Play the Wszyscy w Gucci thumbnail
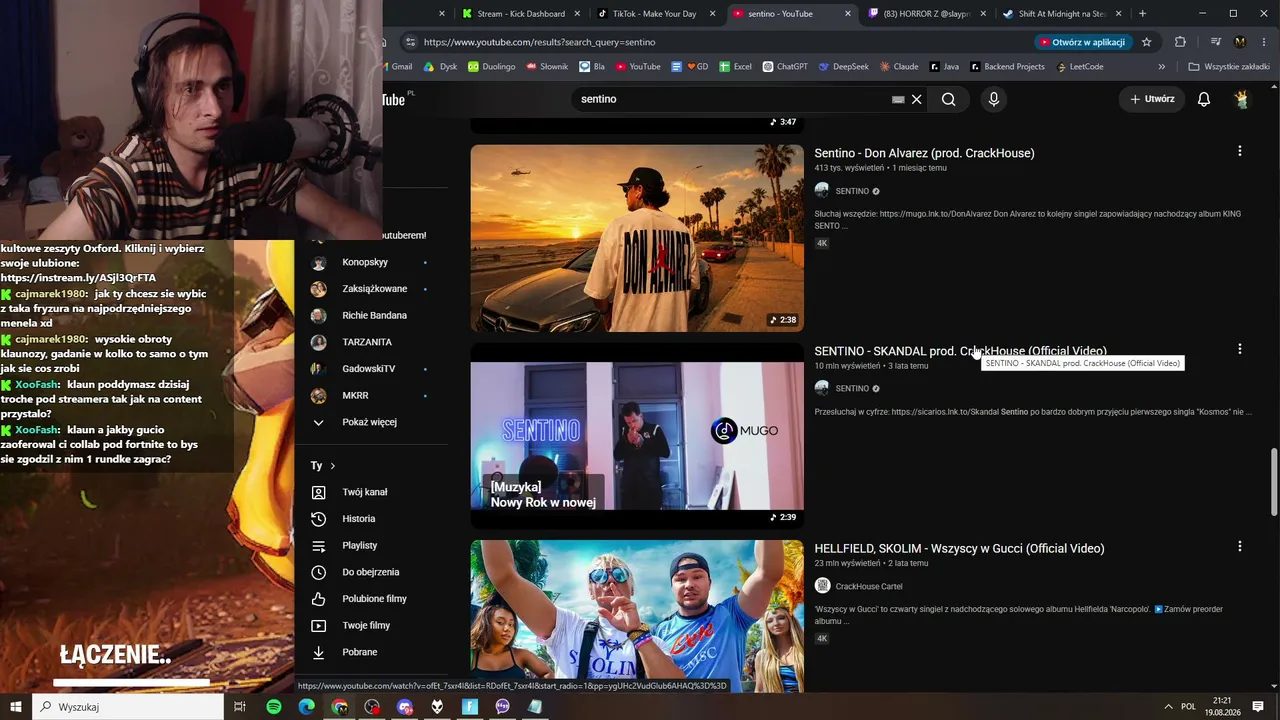Screen dimensions: 1280x720 [637, 616]
